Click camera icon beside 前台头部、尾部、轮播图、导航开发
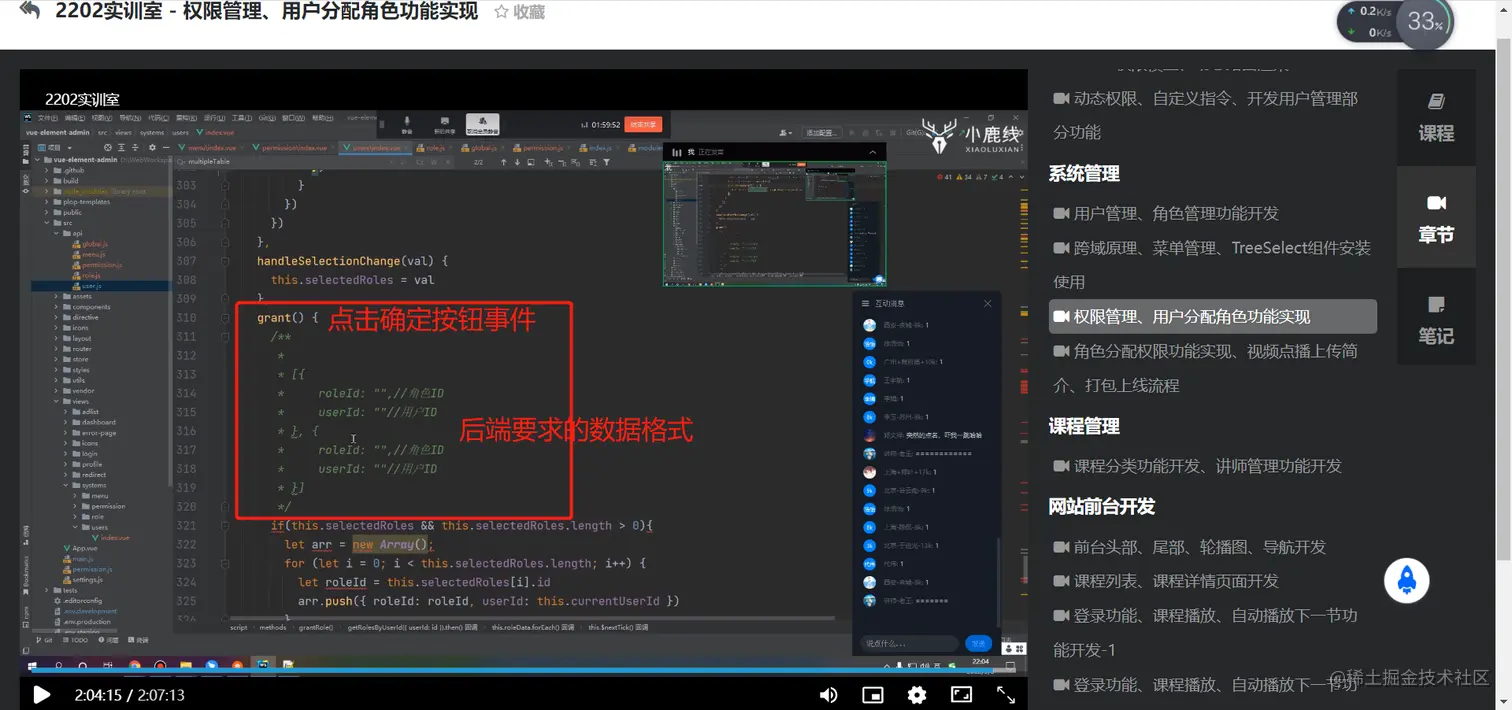The image size is (1512, 710). tap(1061, 547)
